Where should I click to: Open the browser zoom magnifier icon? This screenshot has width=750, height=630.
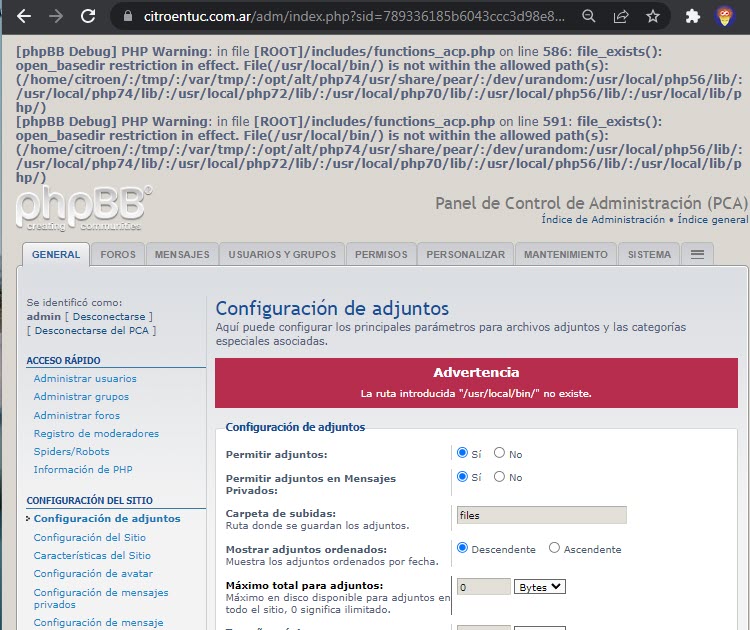tap(589, 17)
